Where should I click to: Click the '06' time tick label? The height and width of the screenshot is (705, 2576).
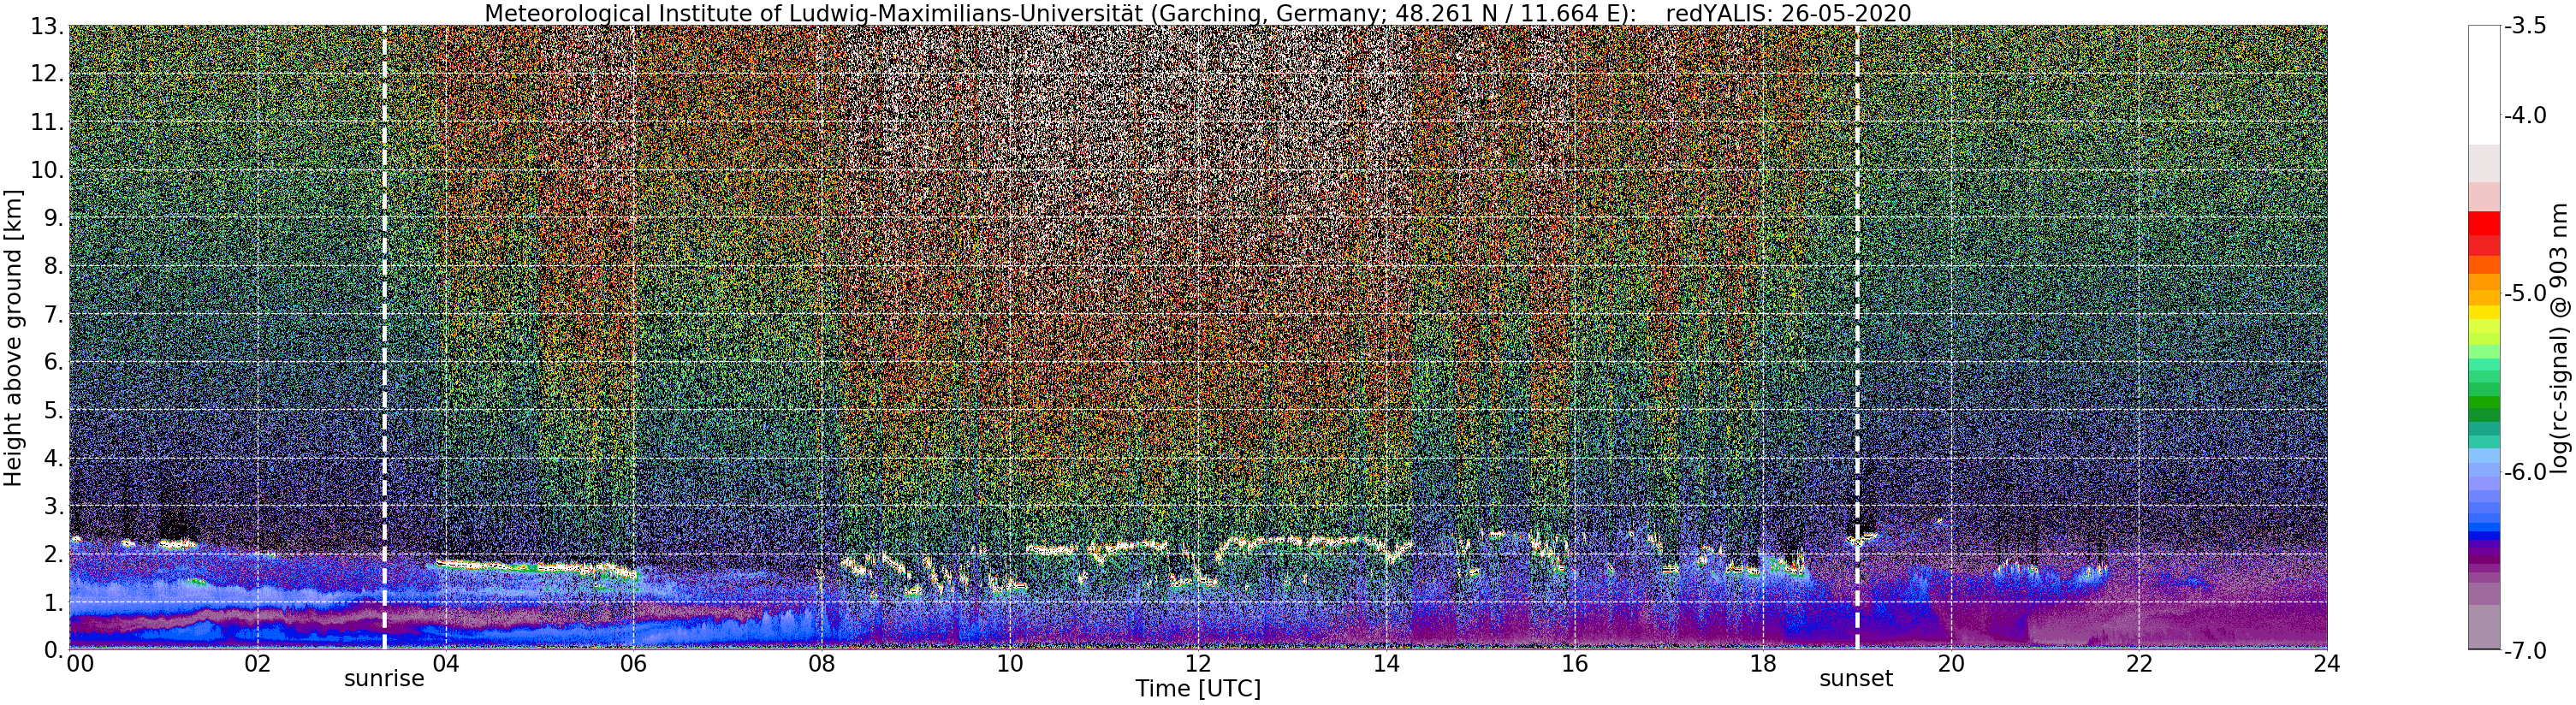click(633, 664)
